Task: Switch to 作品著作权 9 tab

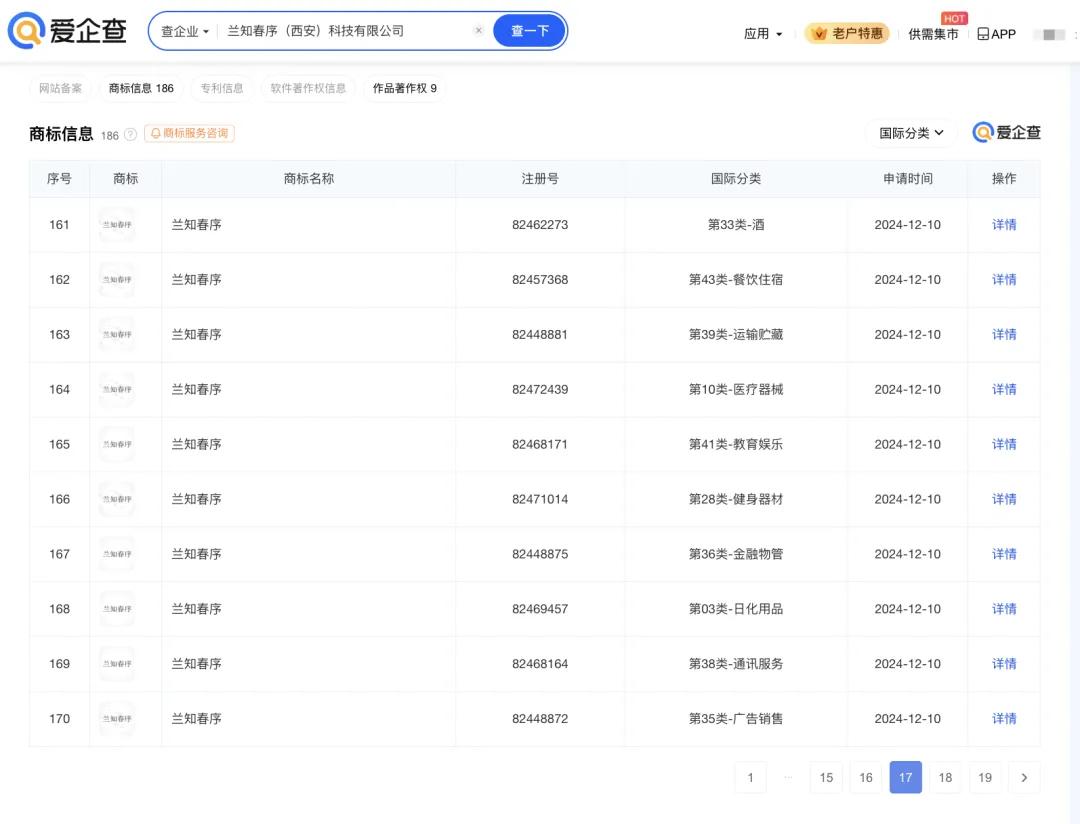Action: pos(404,88)
